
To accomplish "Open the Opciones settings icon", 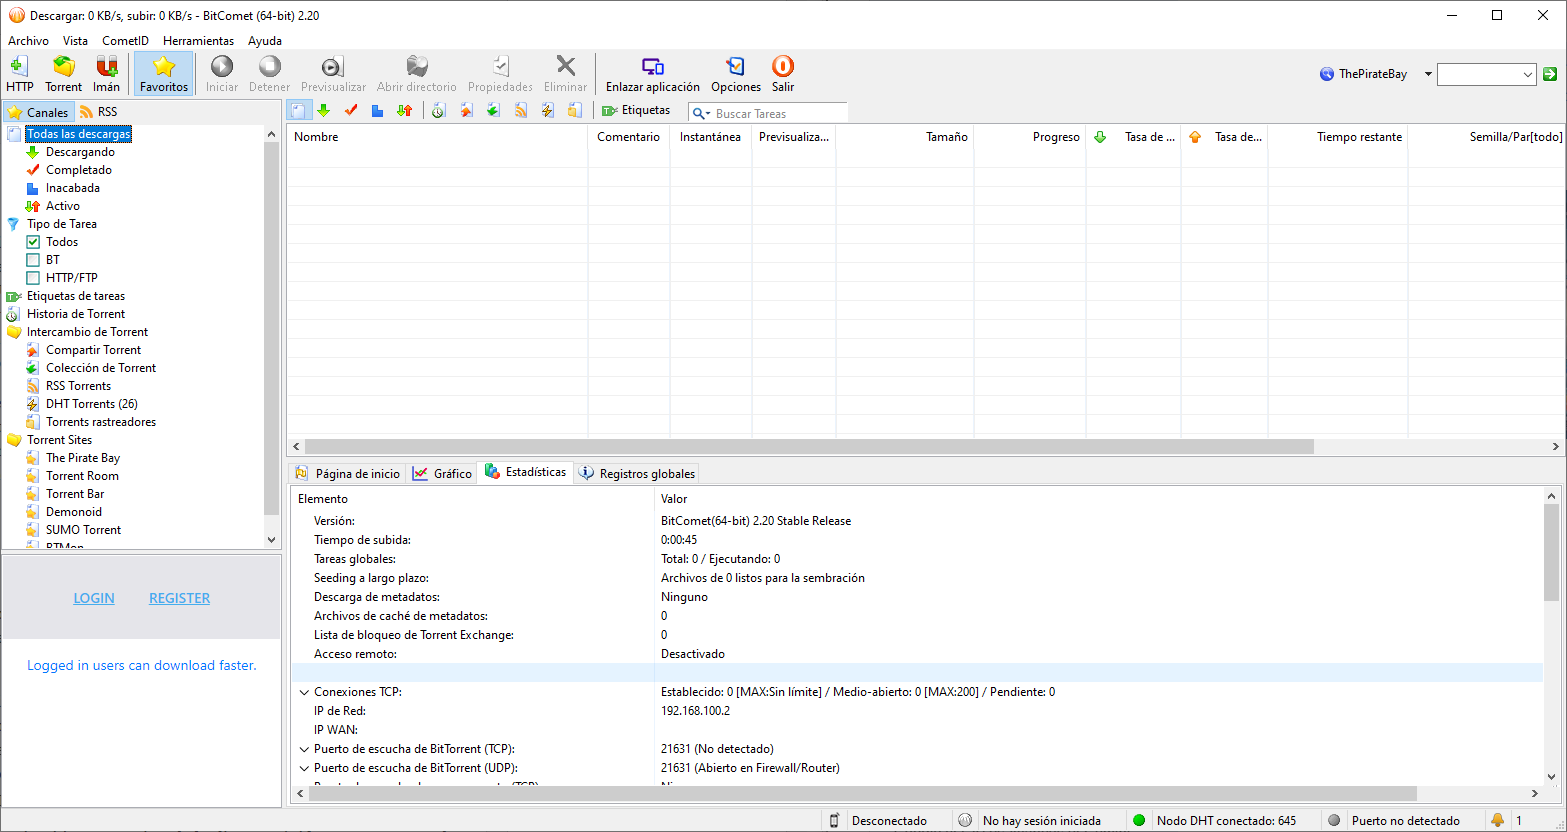I will coord(736,74).
